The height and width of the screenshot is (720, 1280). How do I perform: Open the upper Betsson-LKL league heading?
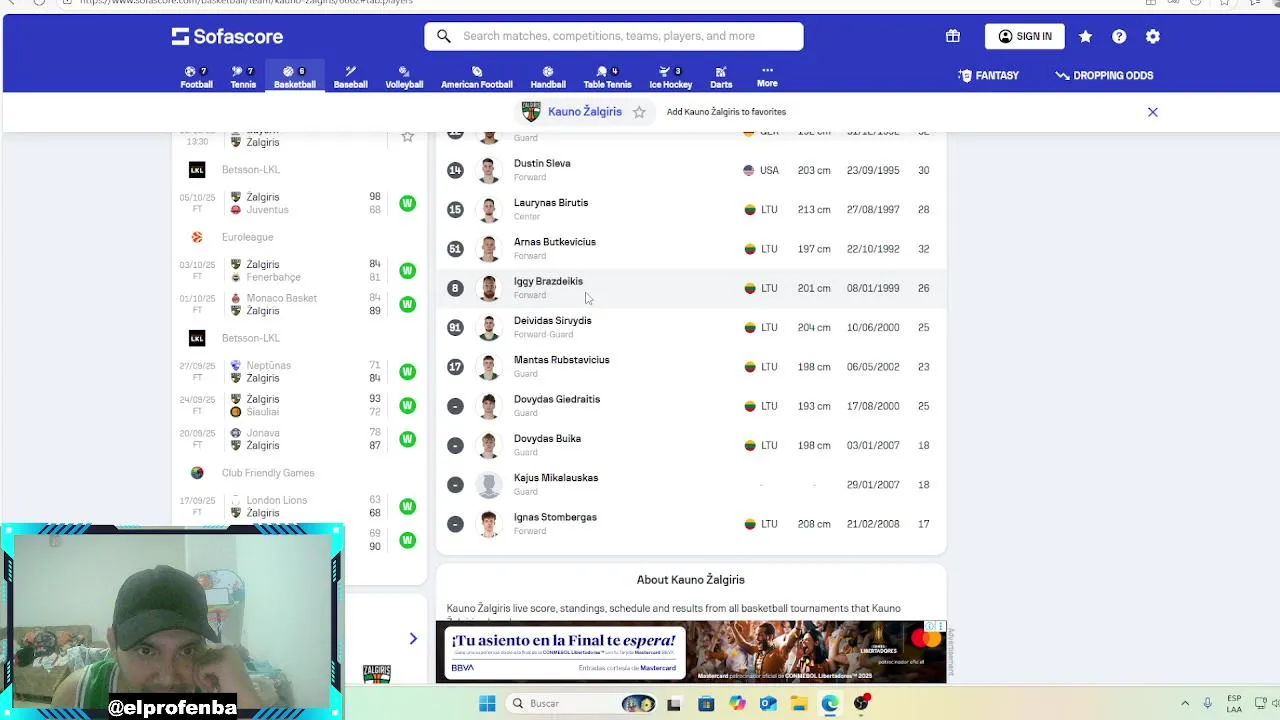(250, 170)
